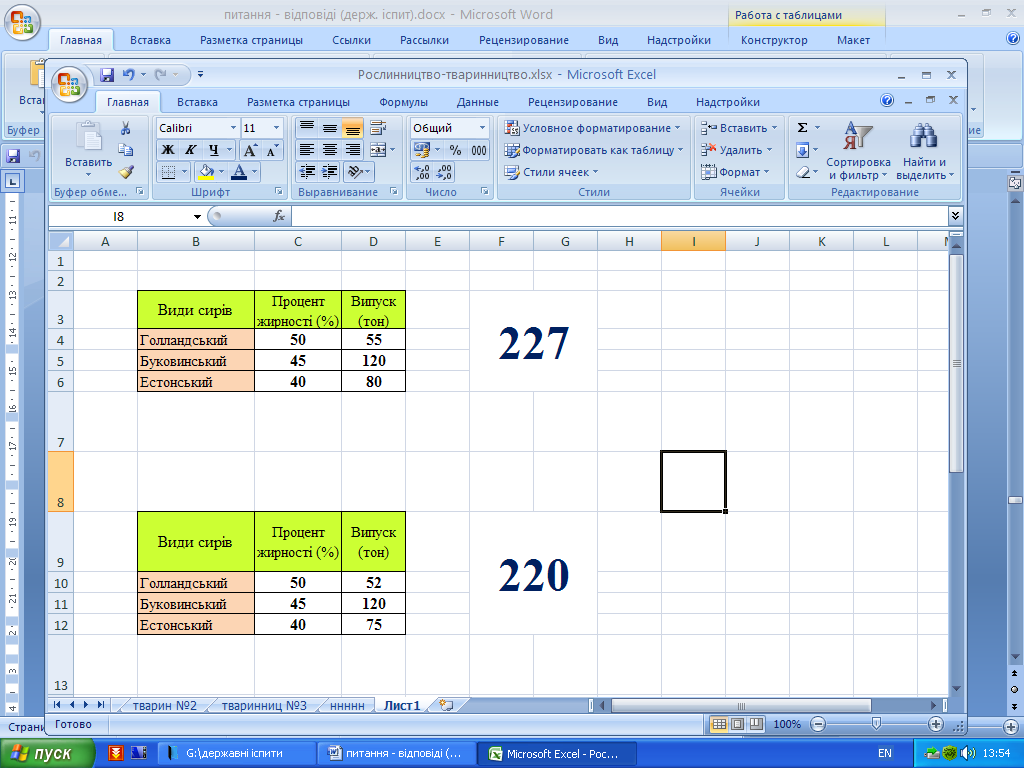This screenshot has width=1024, height=768.
Task: Open the Общий number format dropdown
Action: 483,127
